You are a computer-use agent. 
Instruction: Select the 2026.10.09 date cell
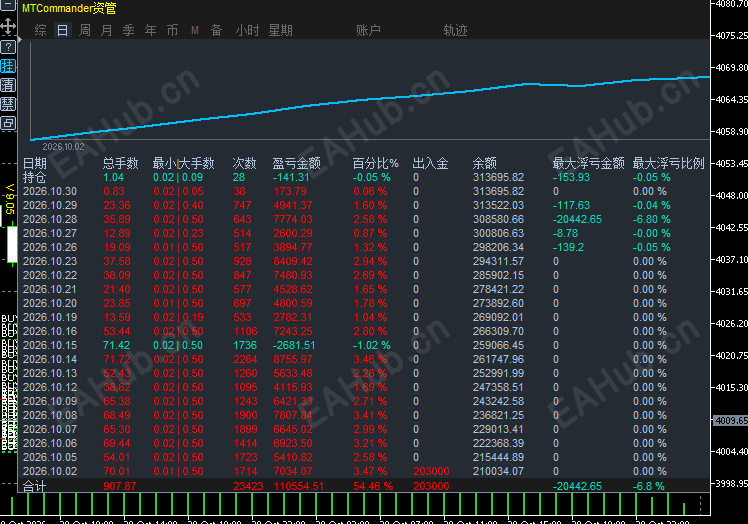click(x=50, y=401)
